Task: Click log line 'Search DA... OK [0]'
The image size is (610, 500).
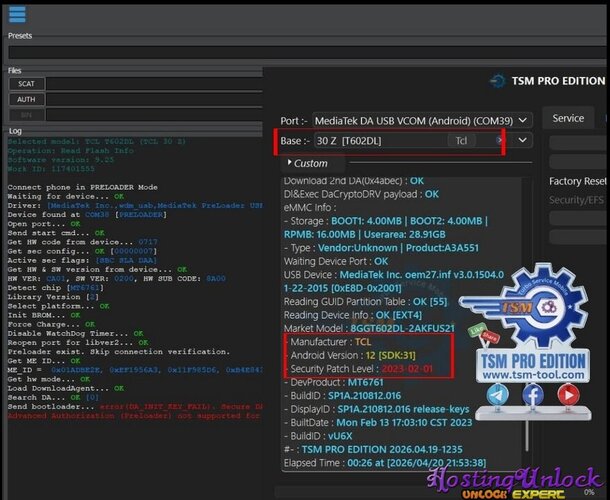Action: (53, 398)
